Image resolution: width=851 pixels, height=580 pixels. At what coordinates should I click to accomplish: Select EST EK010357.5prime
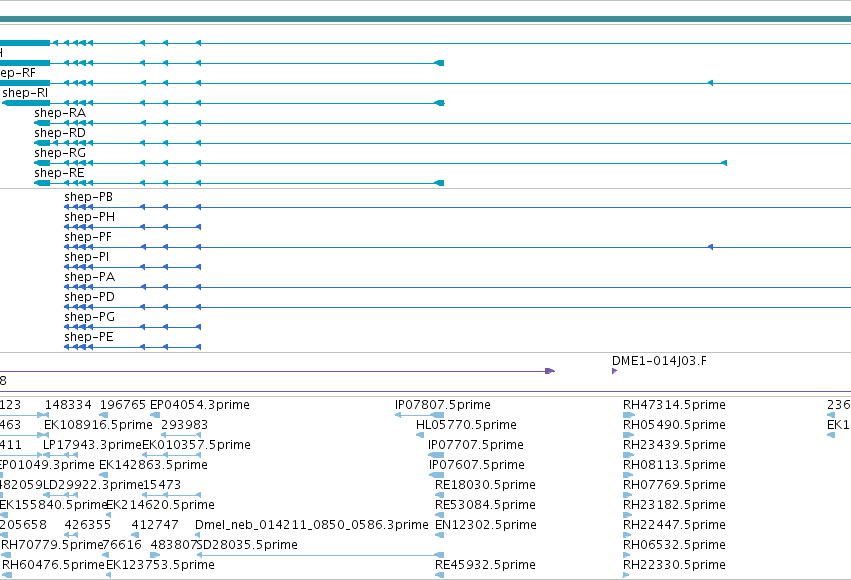(196, 445)
